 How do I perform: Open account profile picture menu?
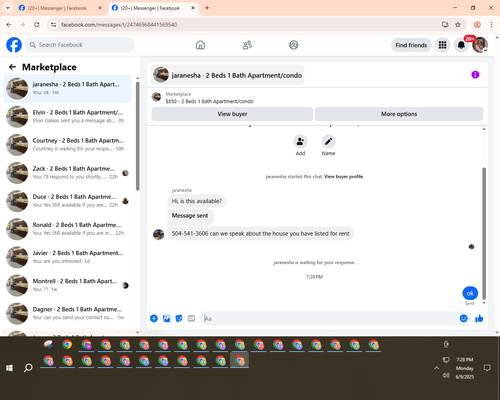pyautogui.click(x=480, y=45)
